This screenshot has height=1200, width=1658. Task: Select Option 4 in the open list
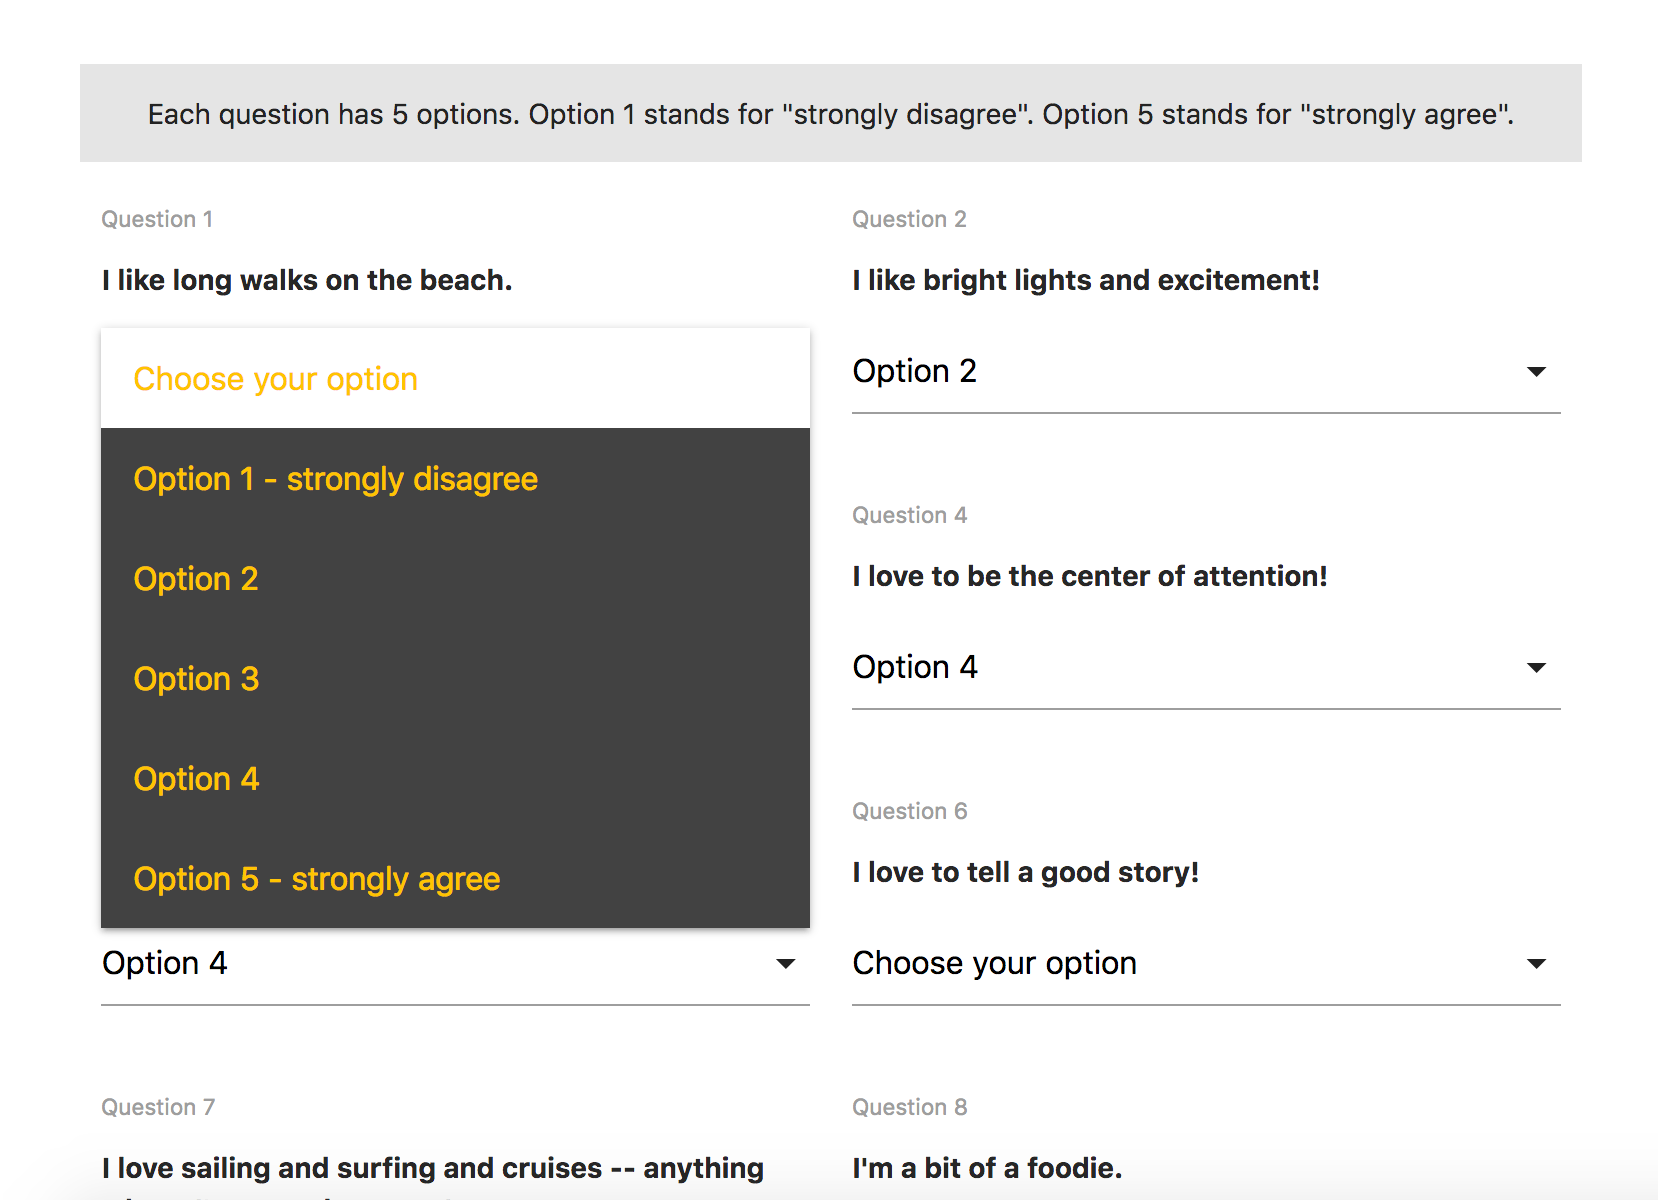(x=196, y=779)
